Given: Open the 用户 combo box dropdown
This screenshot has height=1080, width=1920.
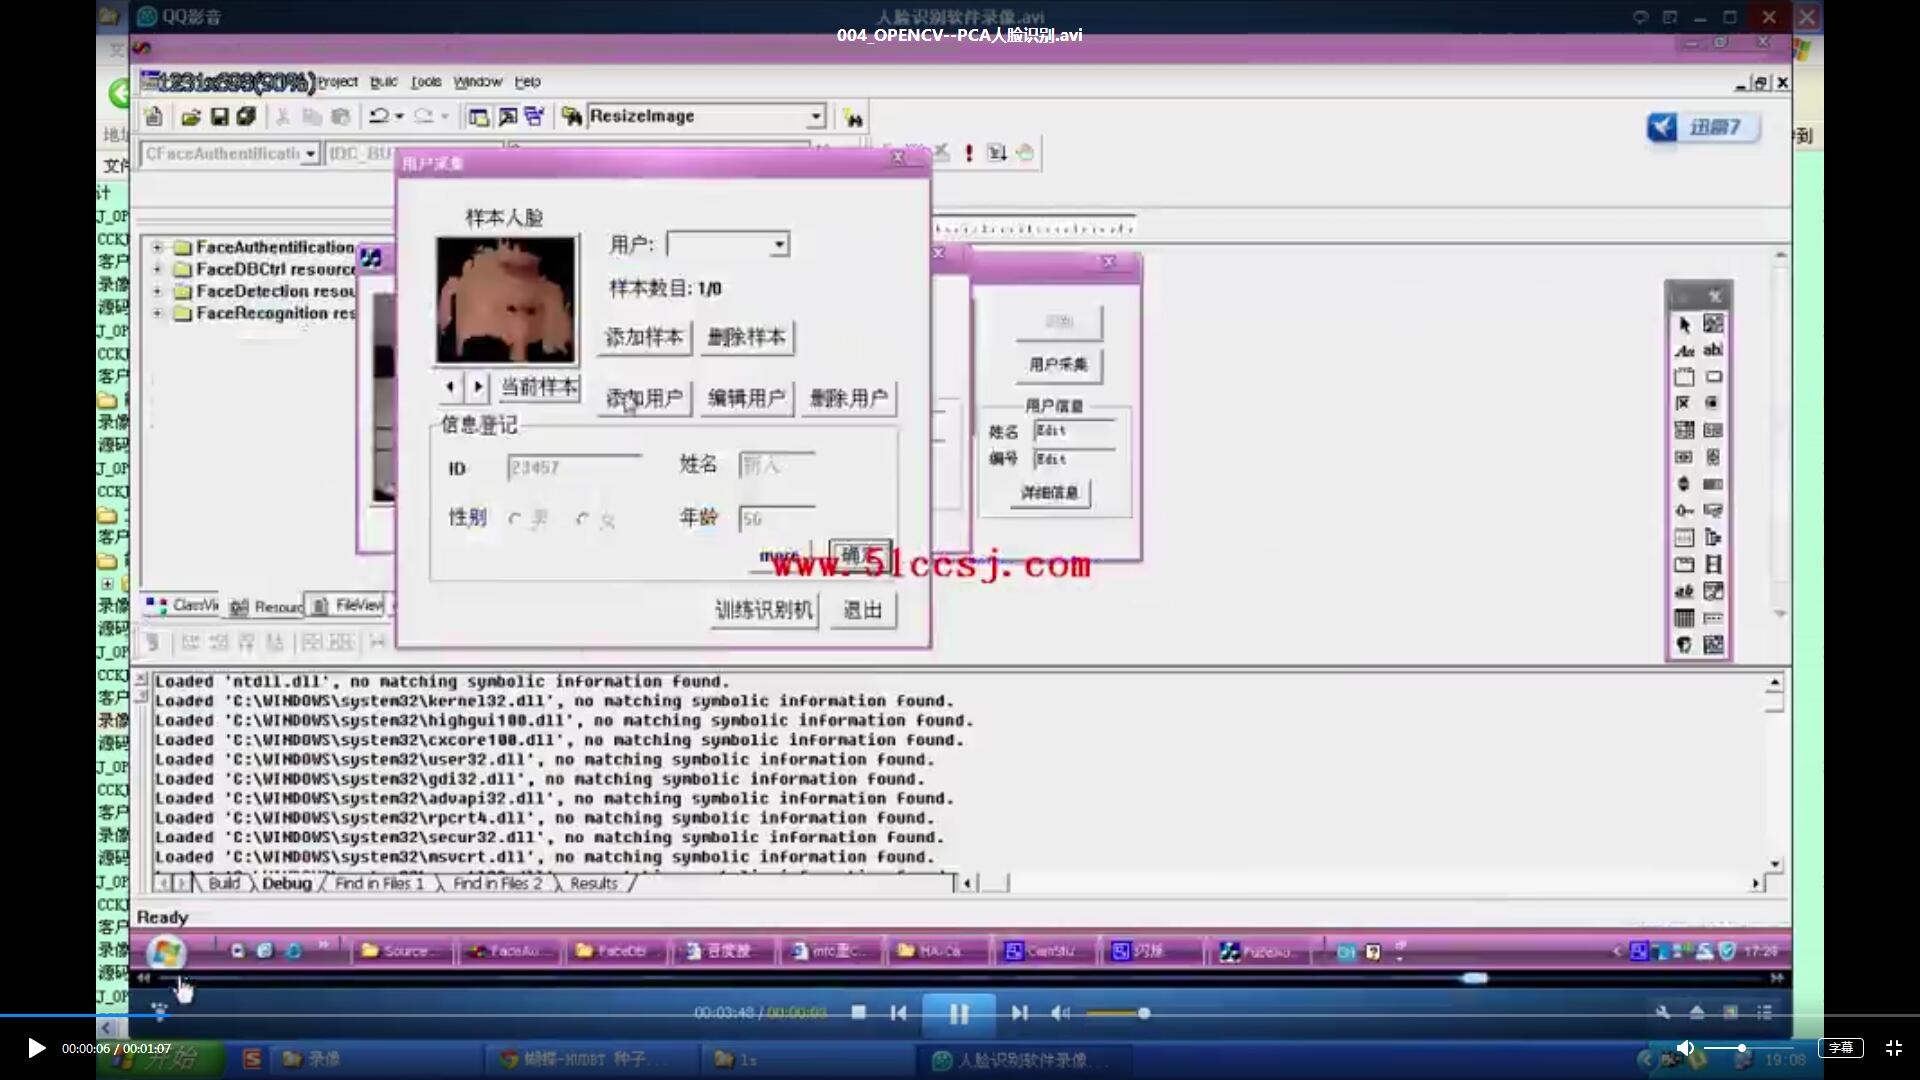Looking at the screenshot, I should pyautogui.click(x=779, y=245).
